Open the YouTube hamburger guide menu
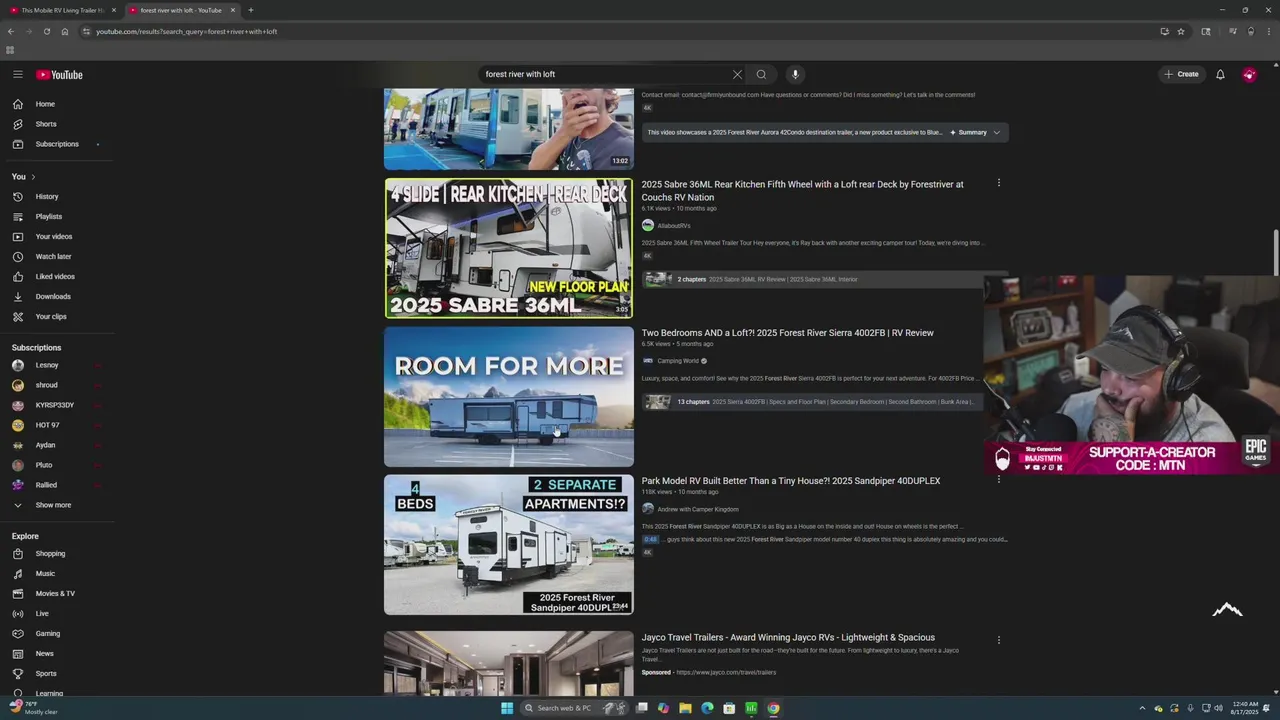The image size is (1280, 720). [18, 75]
